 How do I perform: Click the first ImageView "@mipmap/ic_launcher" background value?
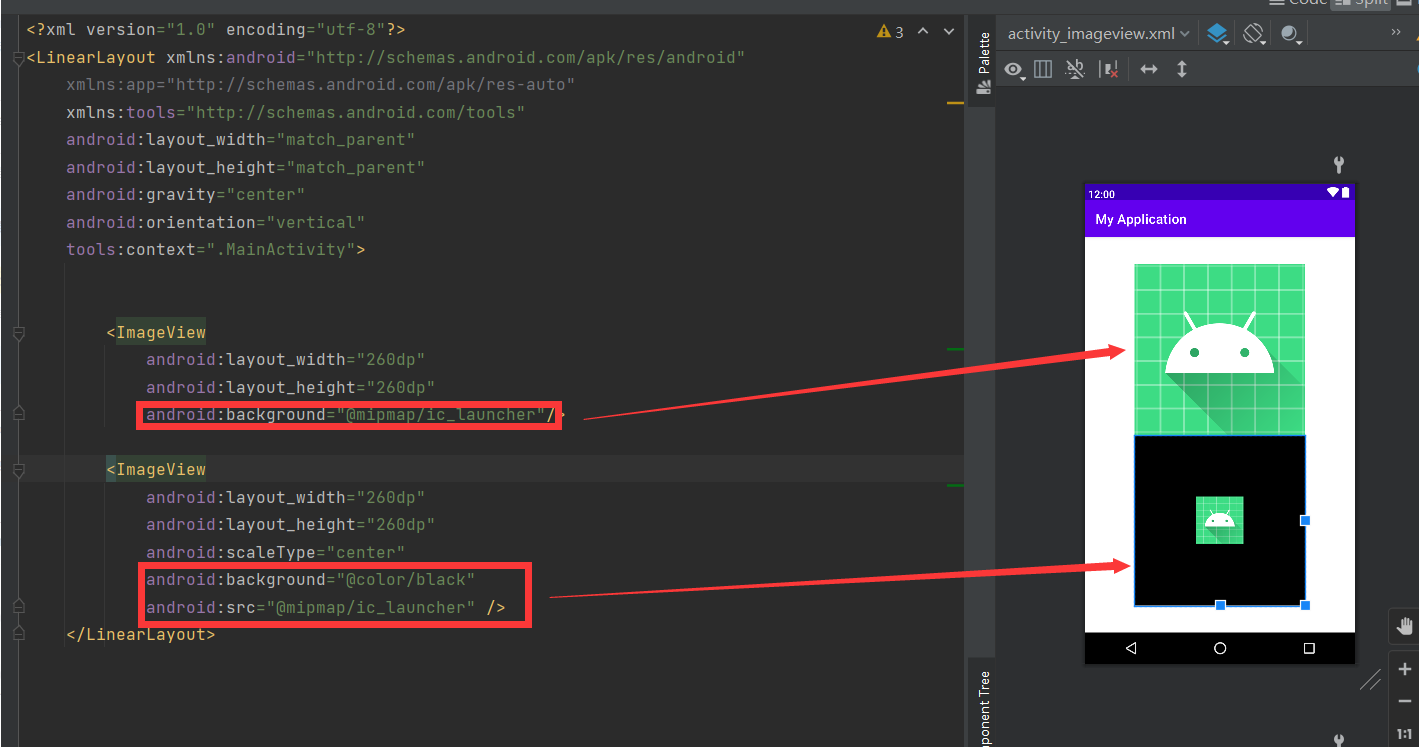pos(440,414)
